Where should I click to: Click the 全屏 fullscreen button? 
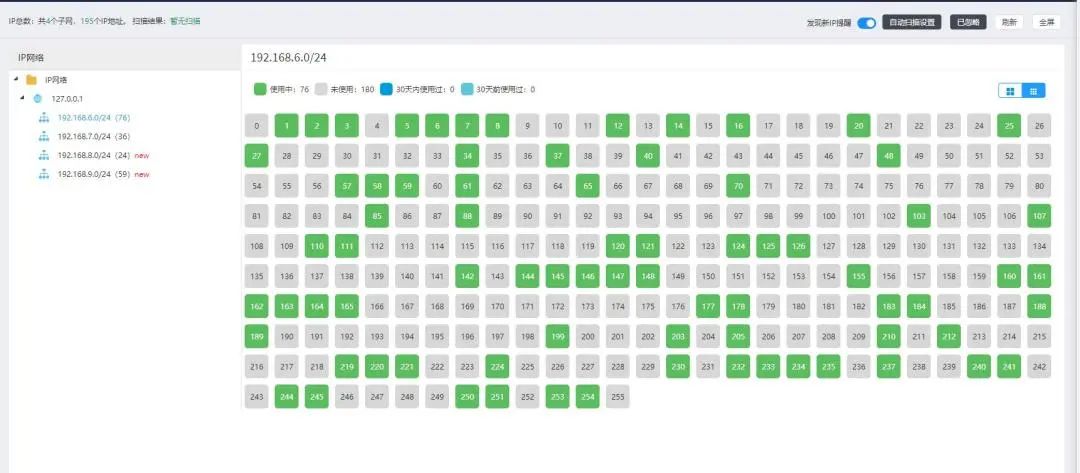[x=1046, y=22]
